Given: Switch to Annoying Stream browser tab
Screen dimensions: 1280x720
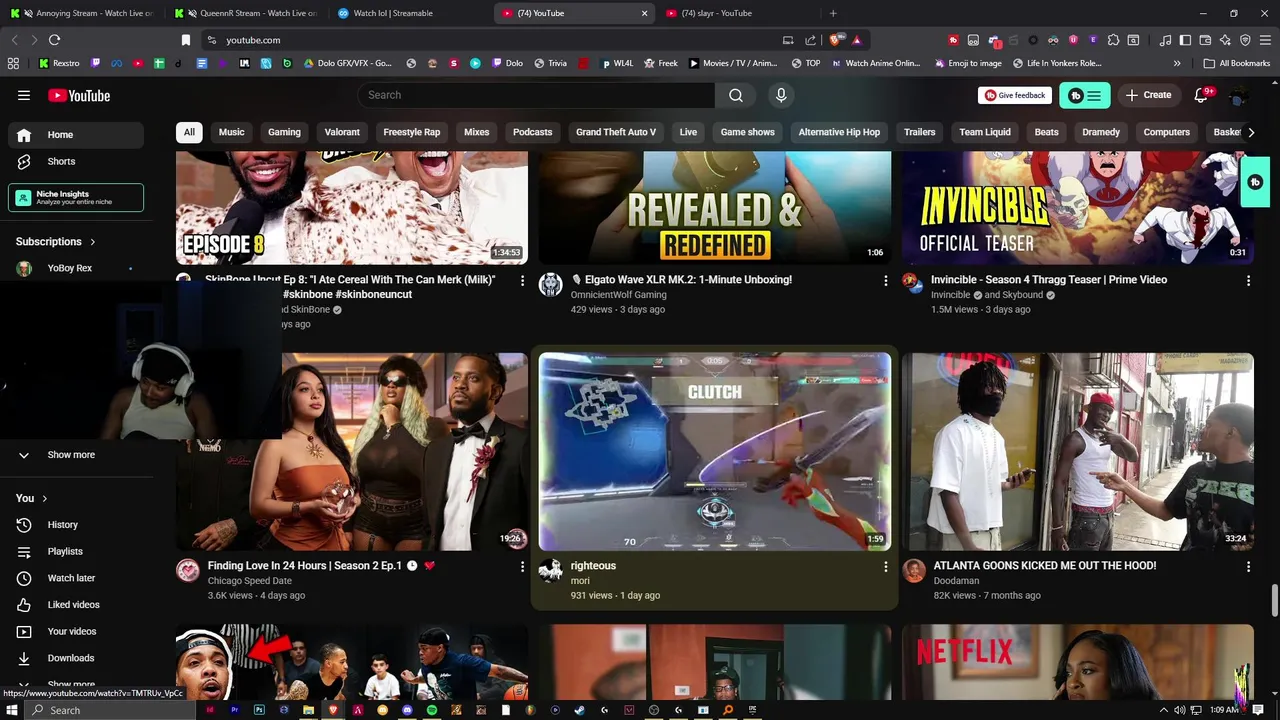Looking at the screenshot, I should pos(82,13).
